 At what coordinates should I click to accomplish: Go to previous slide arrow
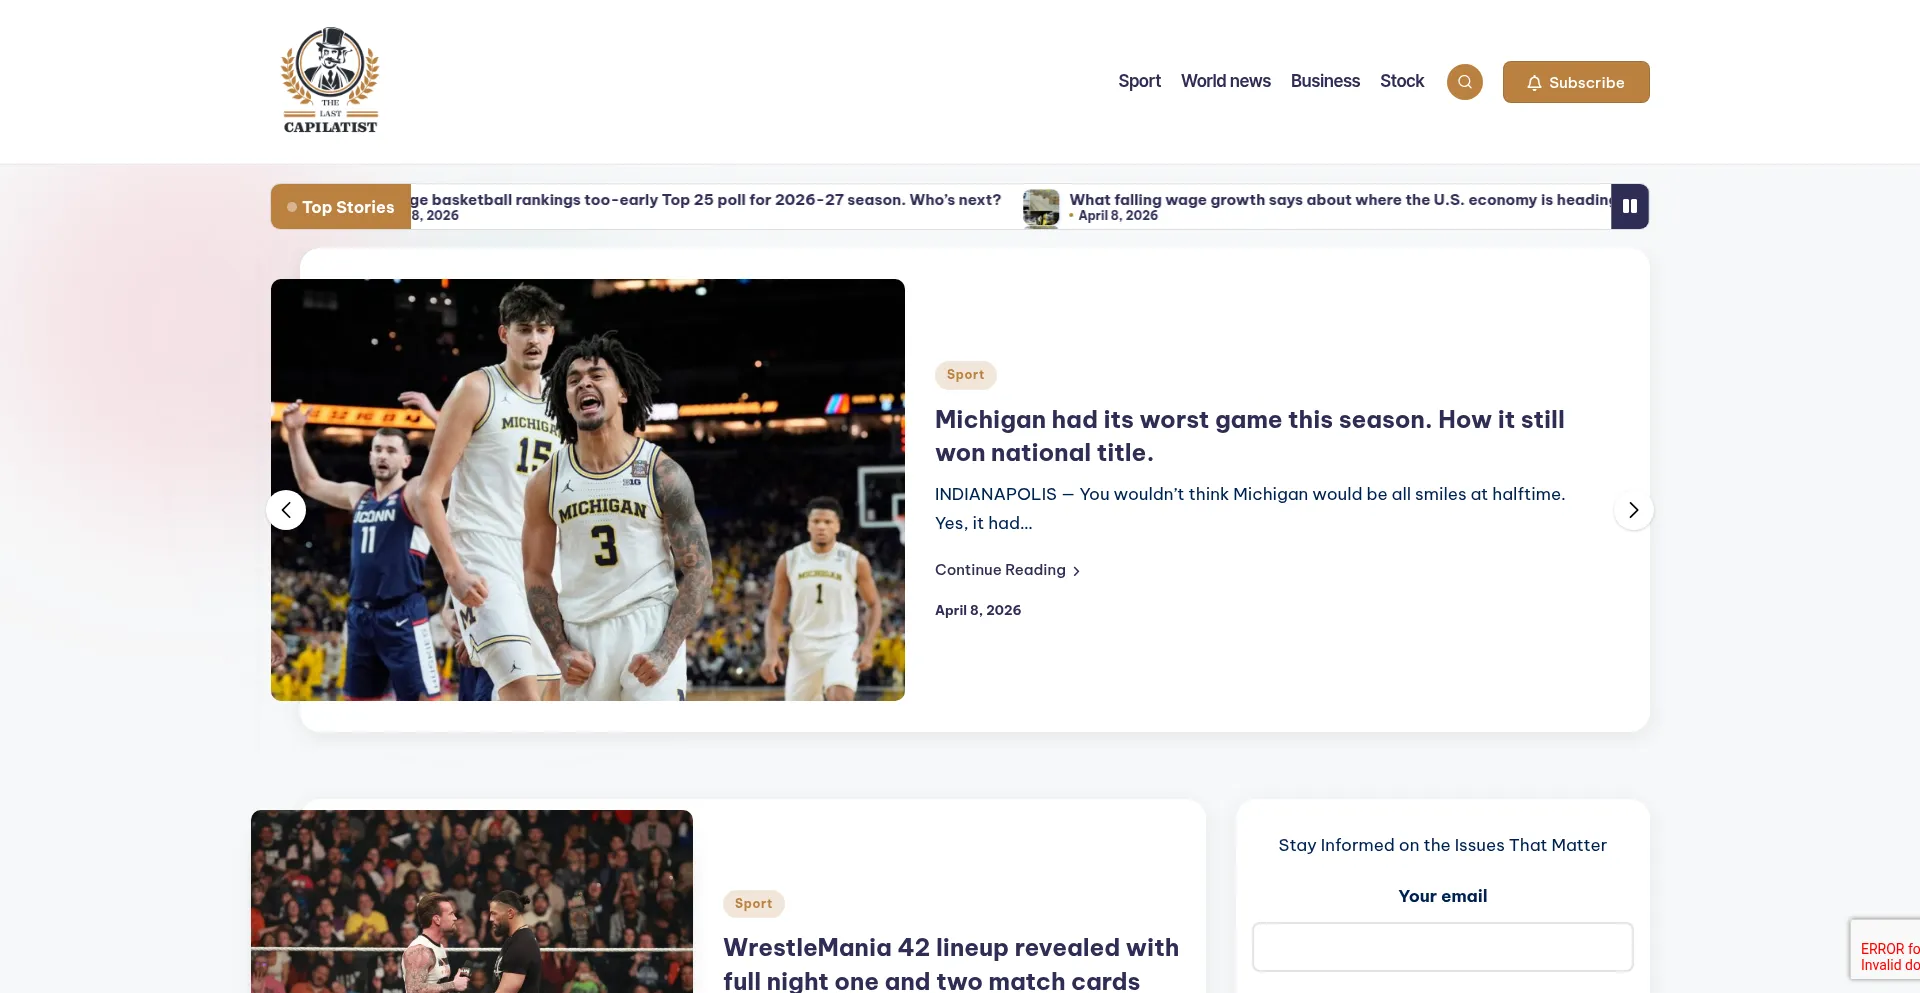tap(286, 510)
